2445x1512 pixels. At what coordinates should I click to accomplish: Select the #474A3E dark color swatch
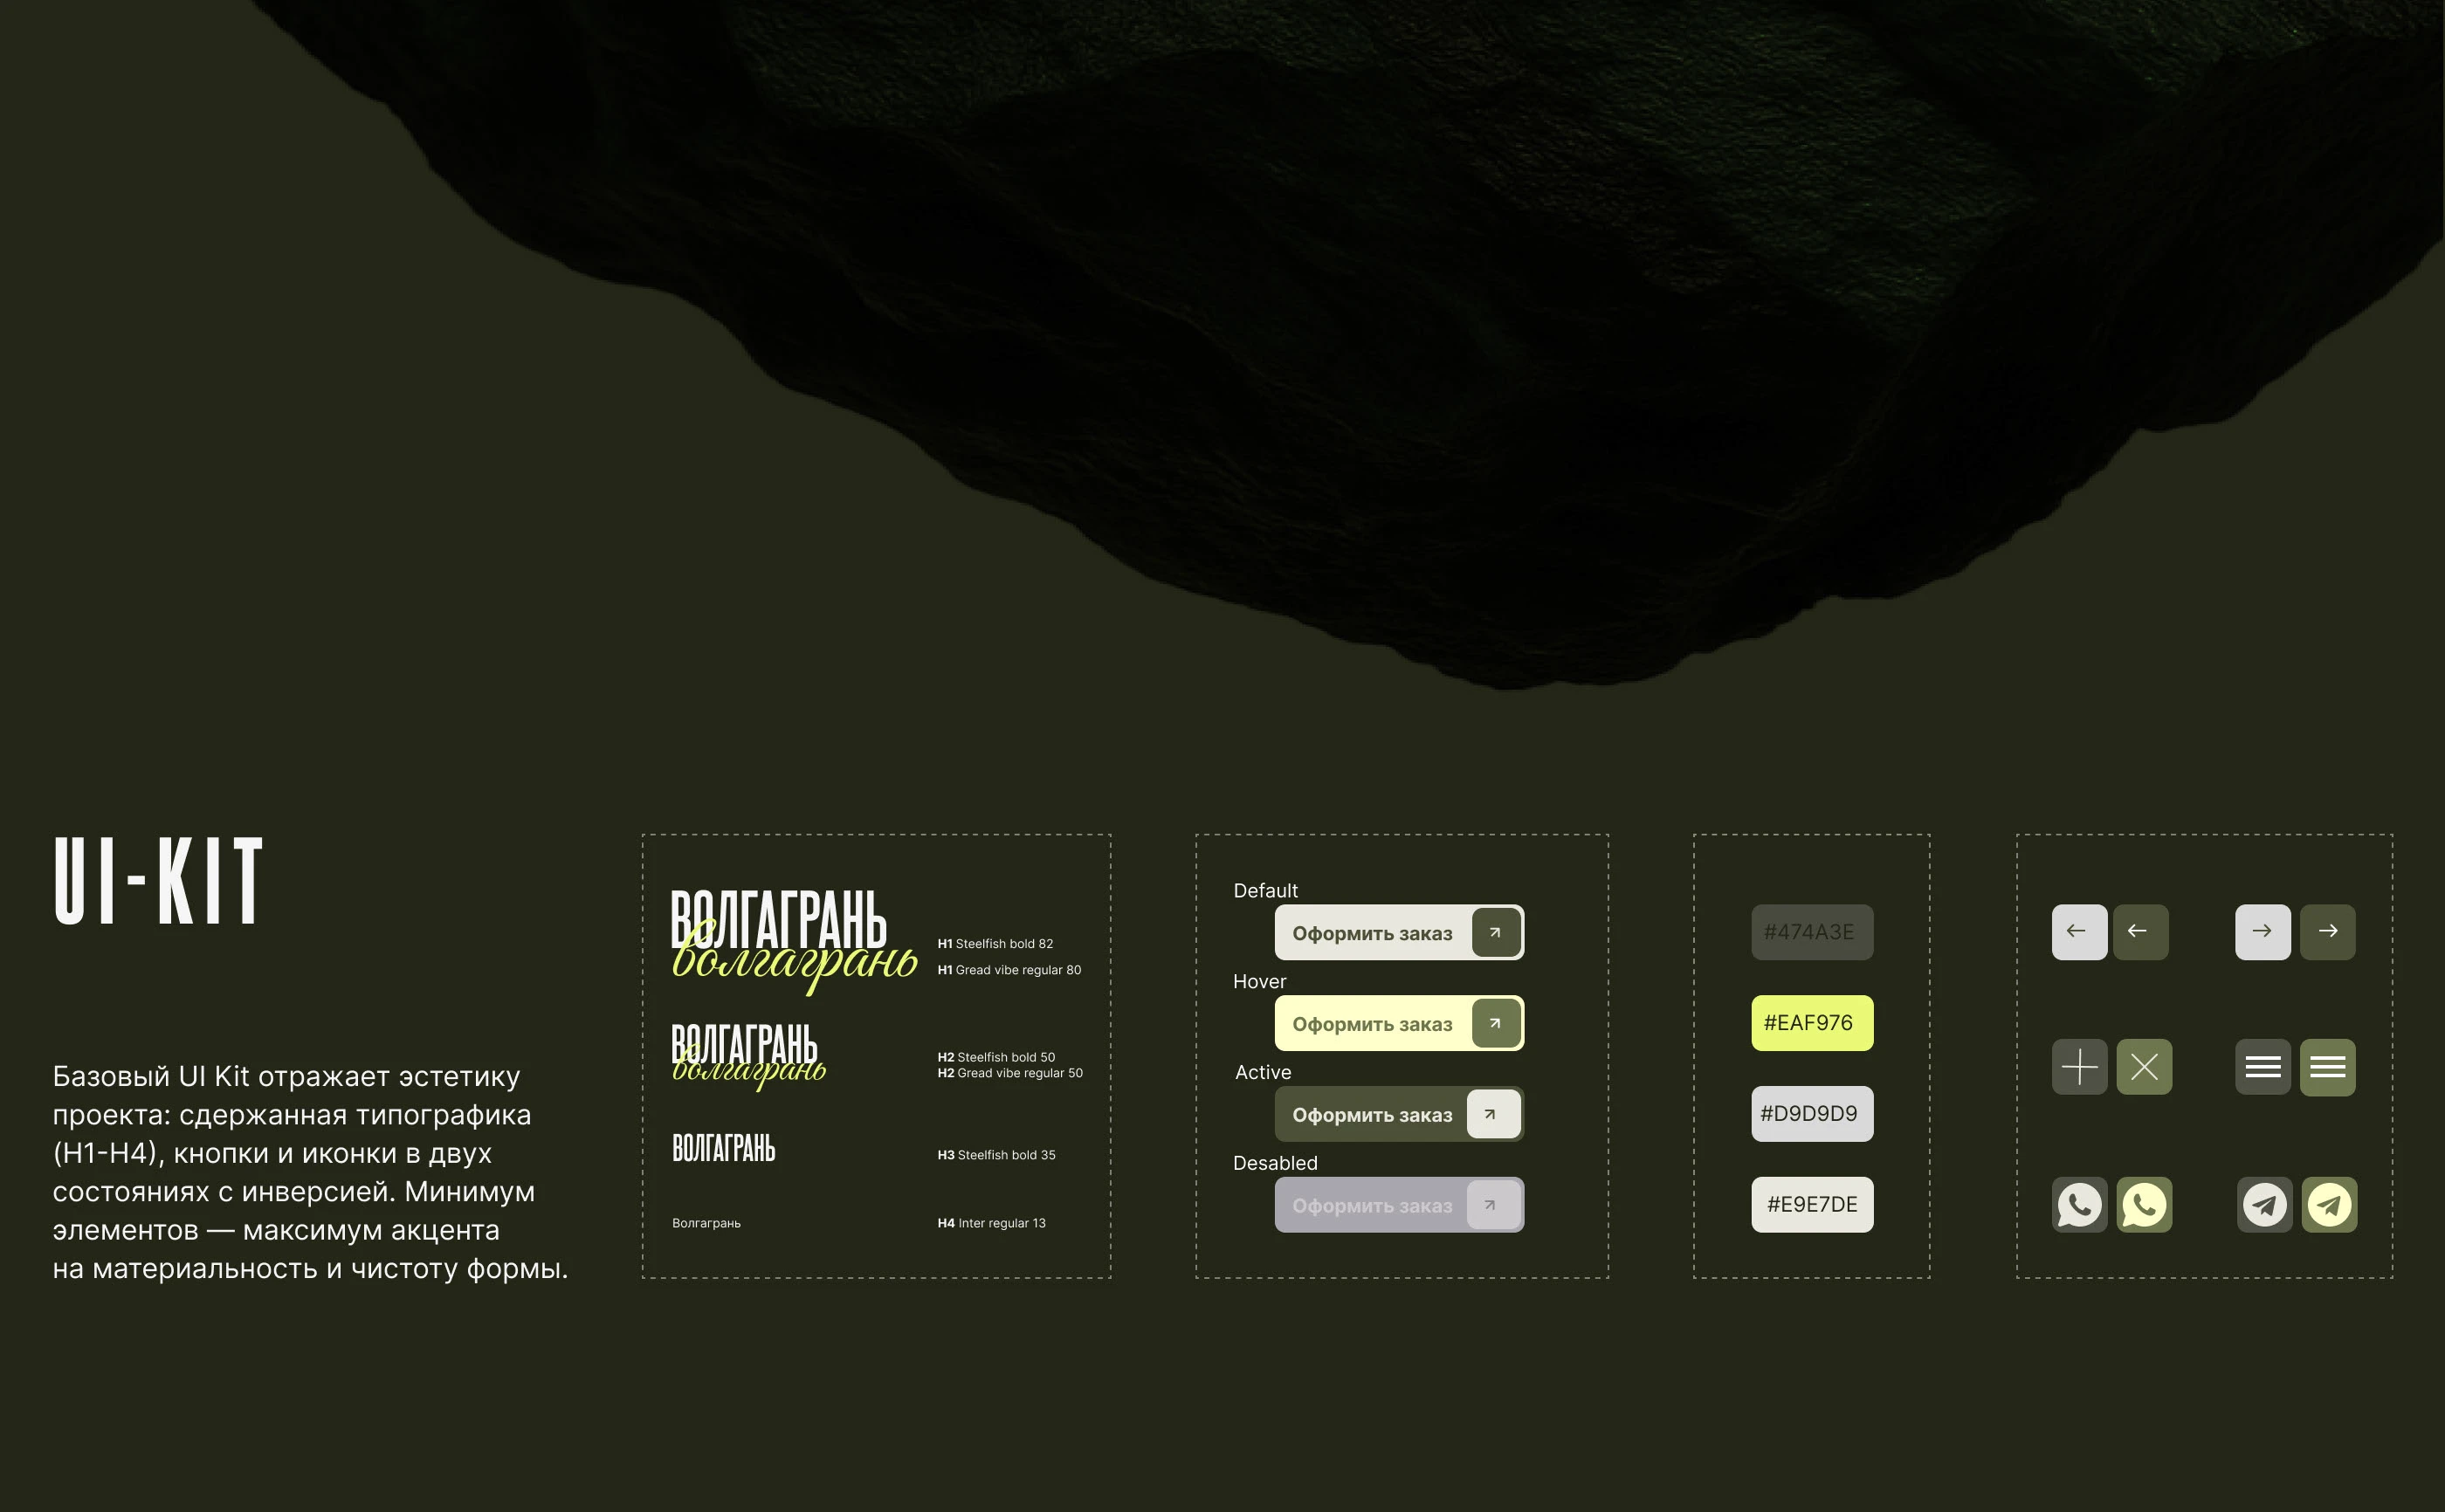click(x=1811, y=932)
